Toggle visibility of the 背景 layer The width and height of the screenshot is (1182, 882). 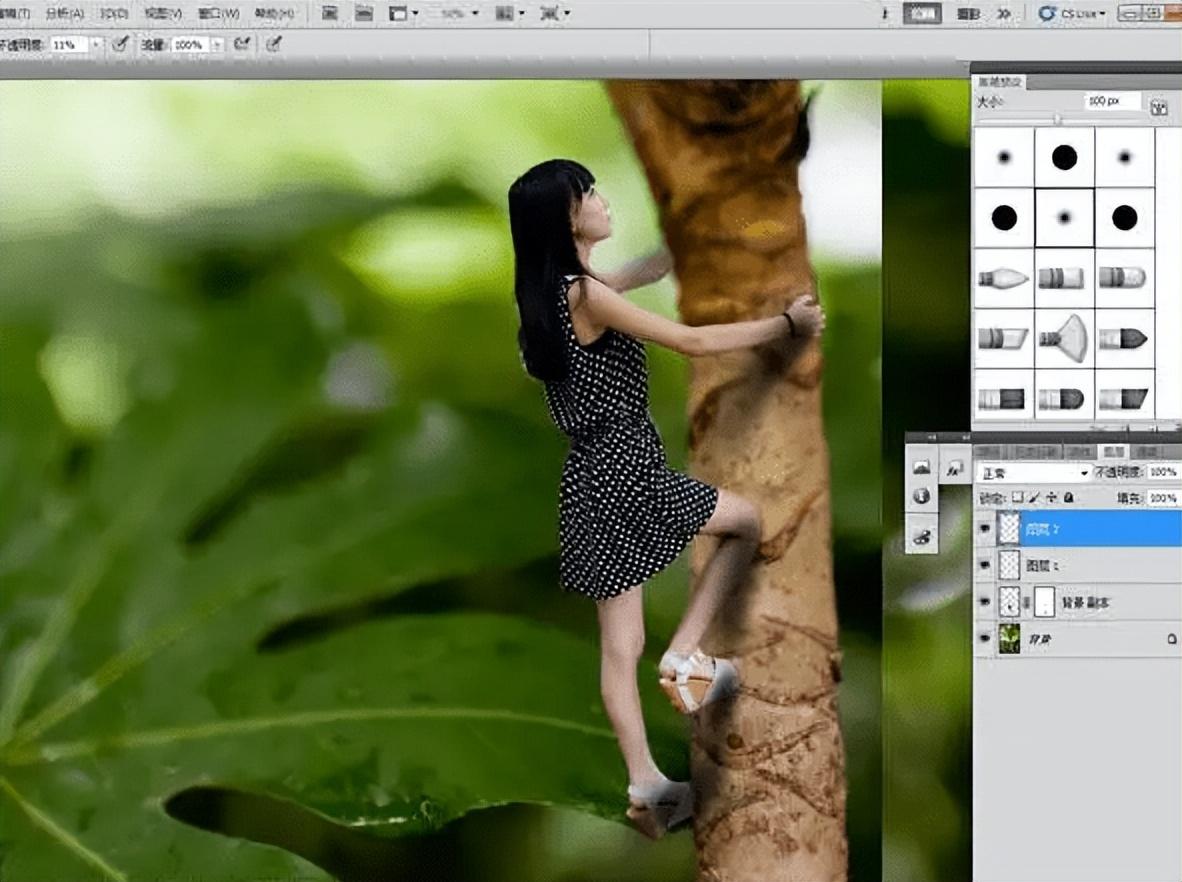pyautogui.click(x=984, y=639)
